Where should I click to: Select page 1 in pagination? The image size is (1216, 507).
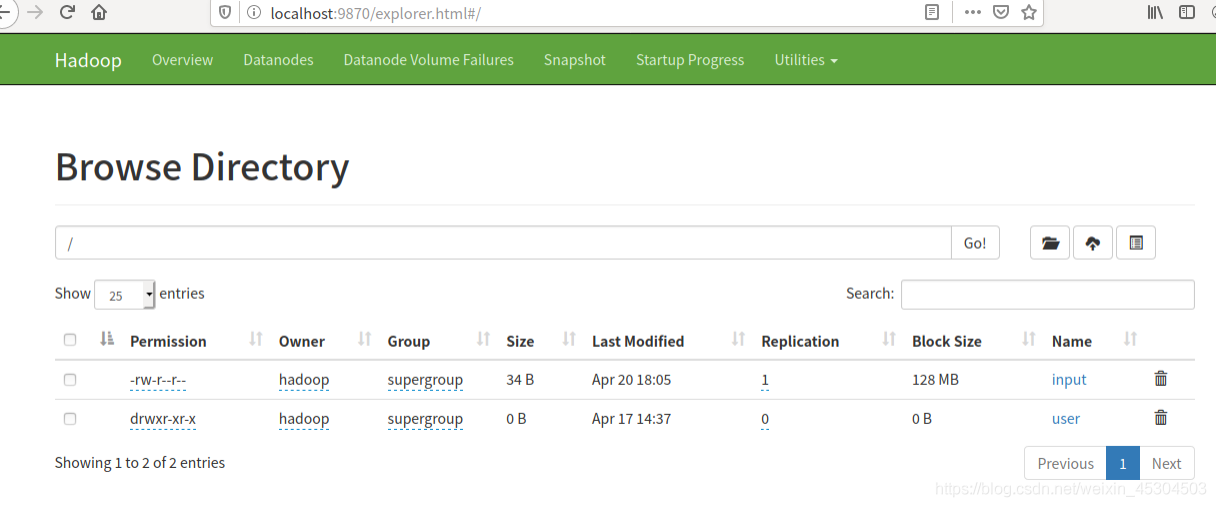pos(1123,463)
